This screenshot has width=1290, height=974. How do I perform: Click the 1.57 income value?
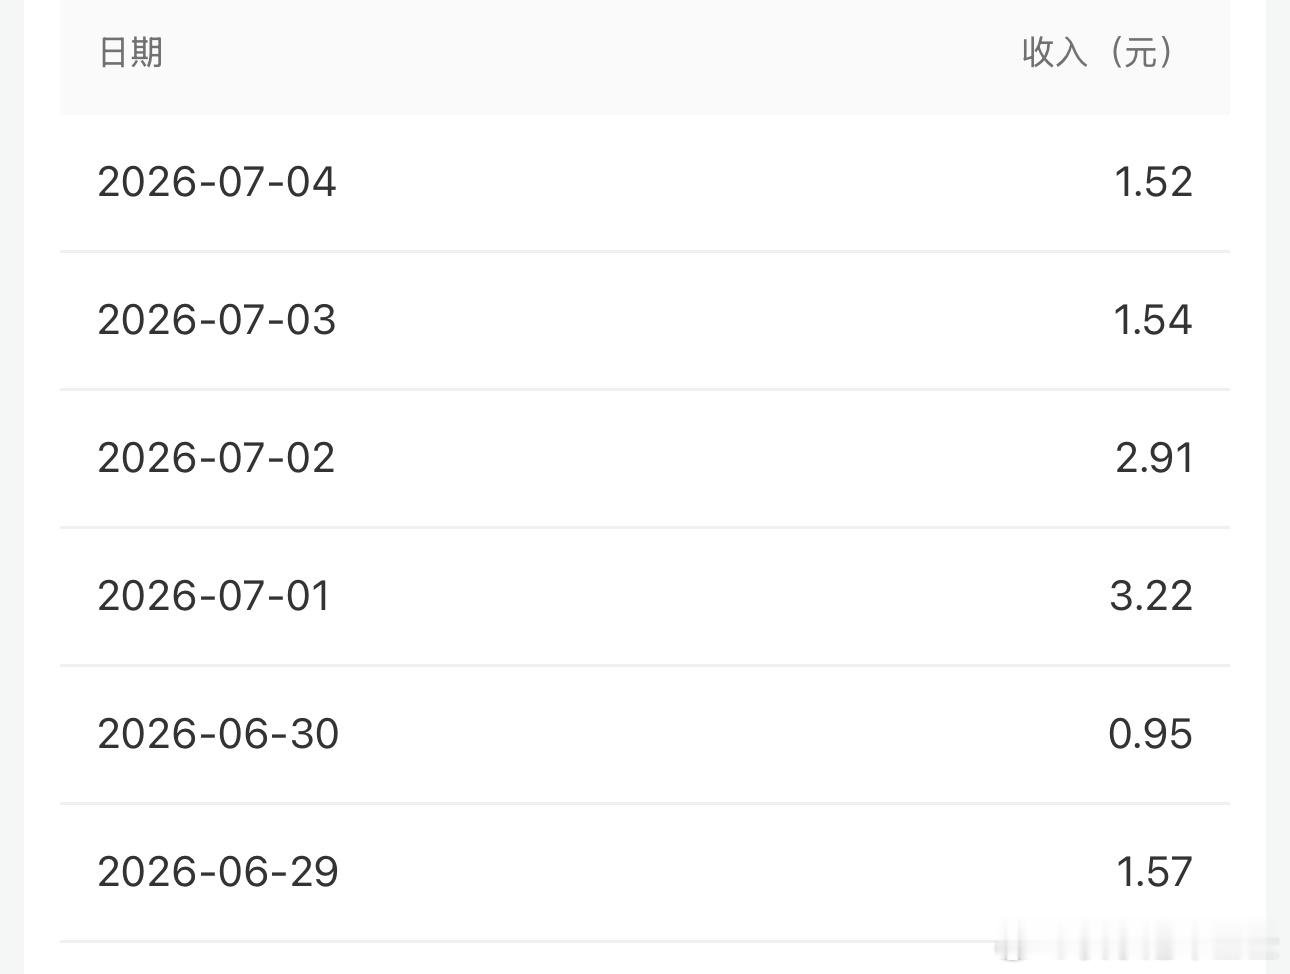1154,872
